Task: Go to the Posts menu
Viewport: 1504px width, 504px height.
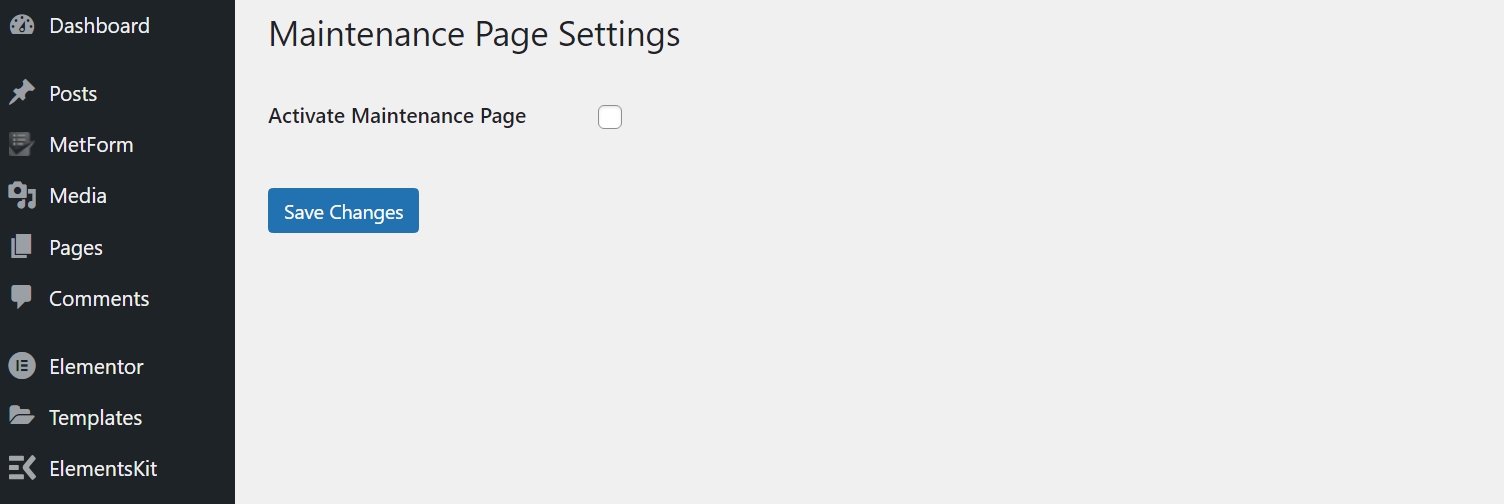Action: [73, 93]
